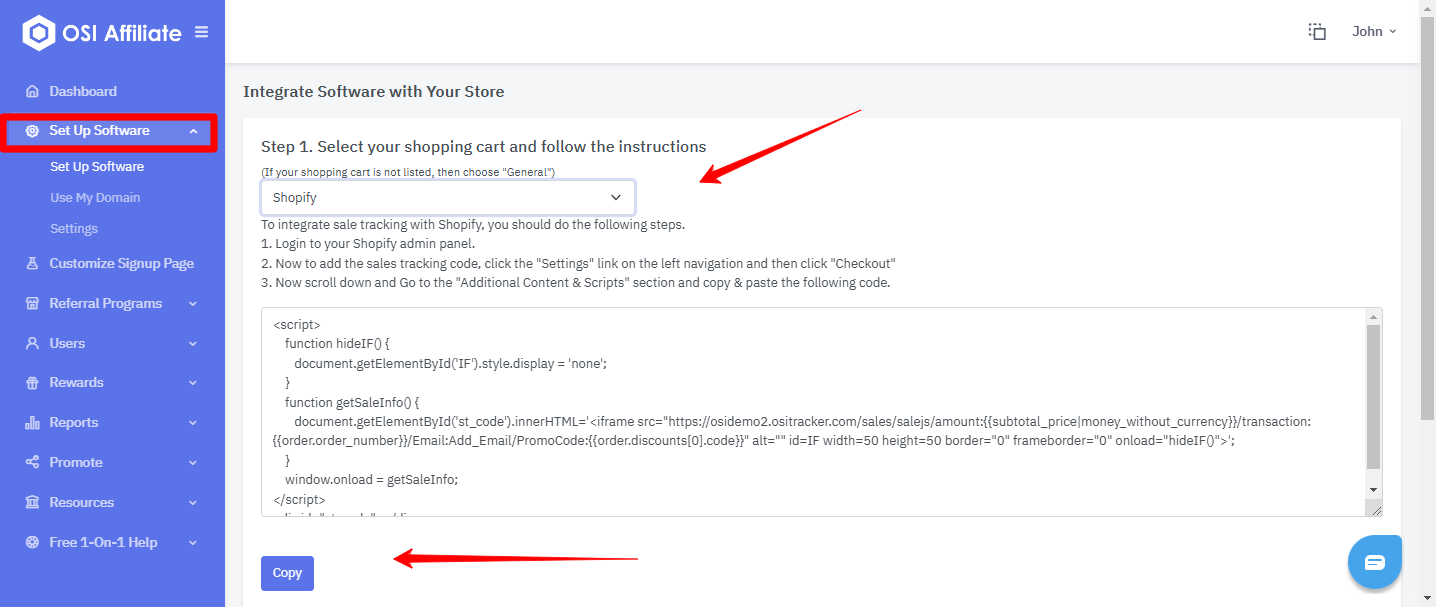The width and height of the screenshot is (1436, 607).
Task: Toggle the hamburger sidebar menu icon
Action: pos(202,32)
